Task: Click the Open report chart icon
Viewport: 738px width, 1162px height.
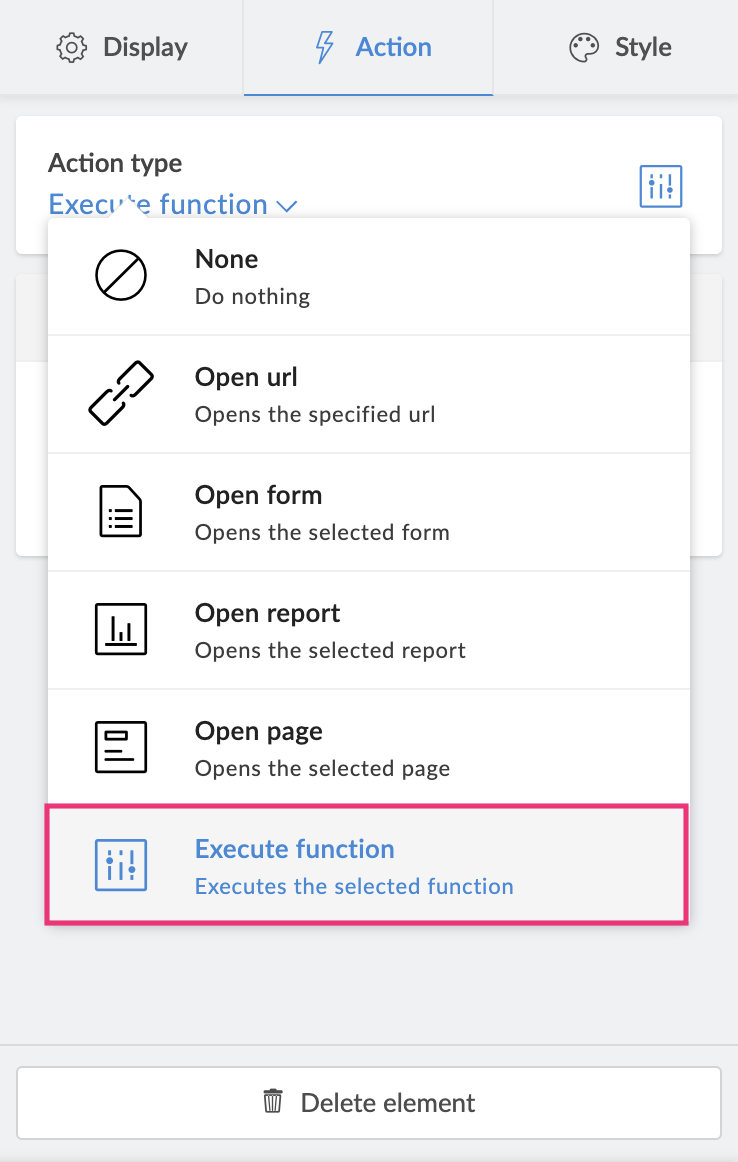Action: 121,630
